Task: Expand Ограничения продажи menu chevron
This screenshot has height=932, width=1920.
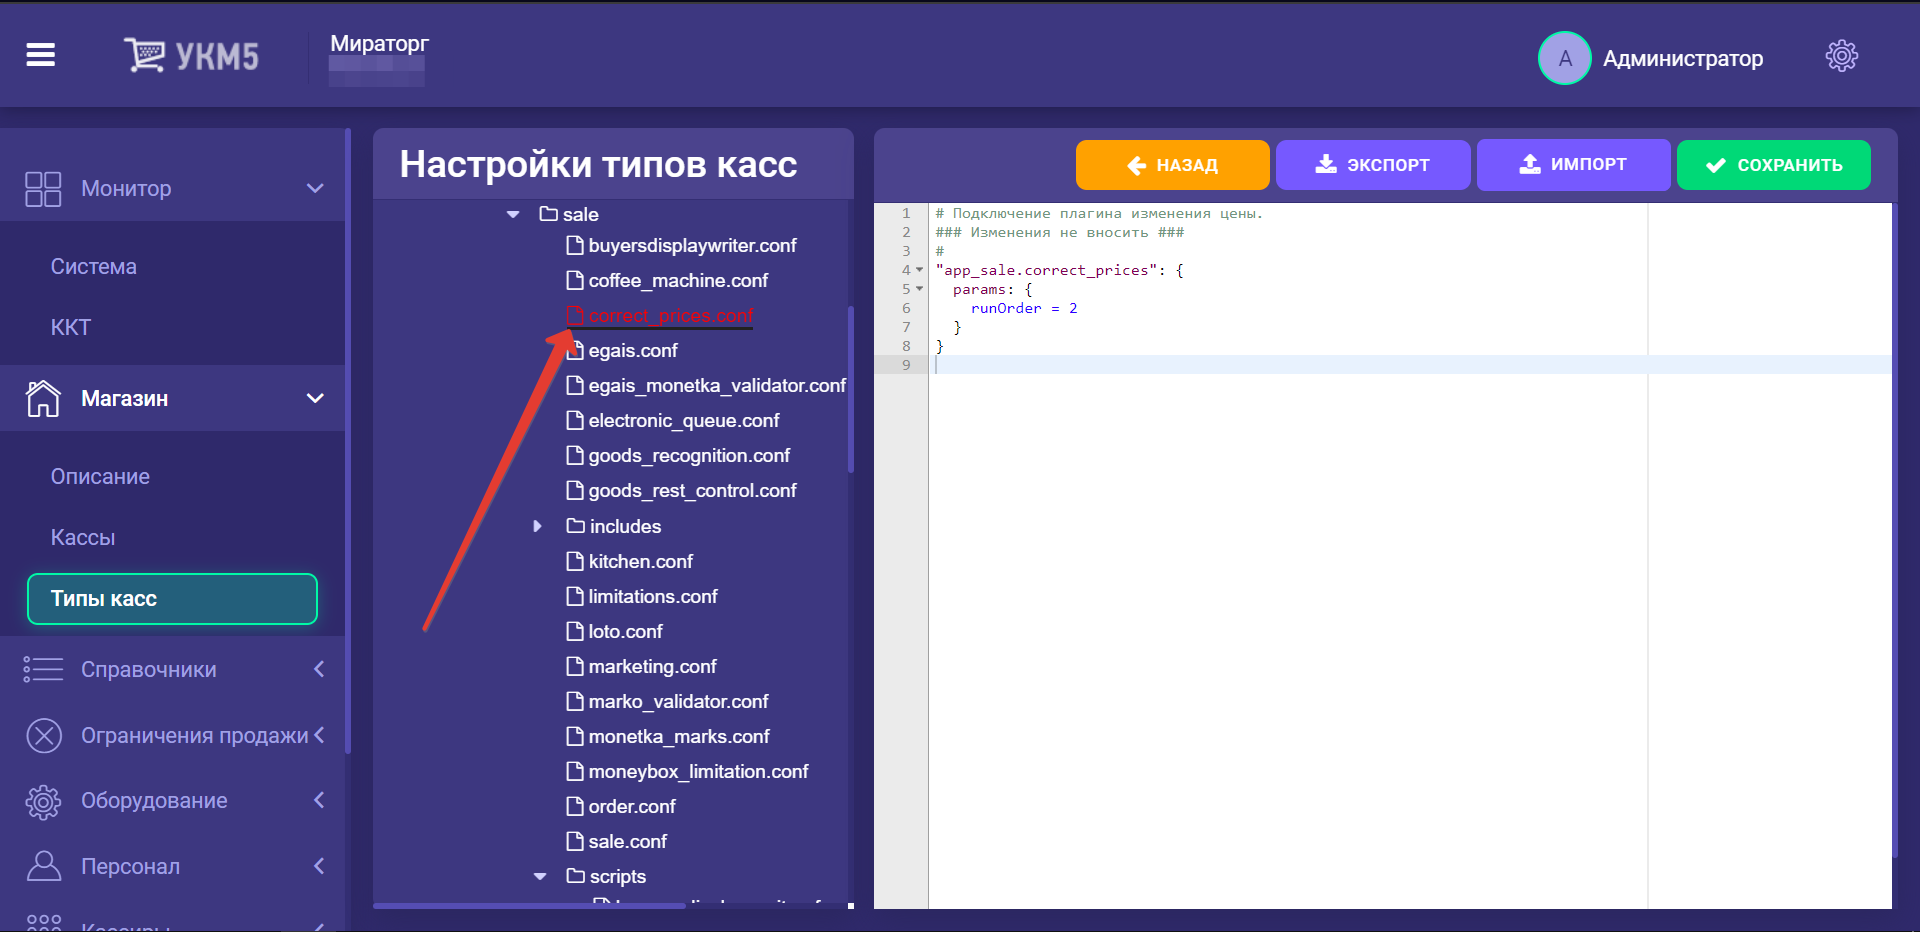Action: tap(319, 735)
